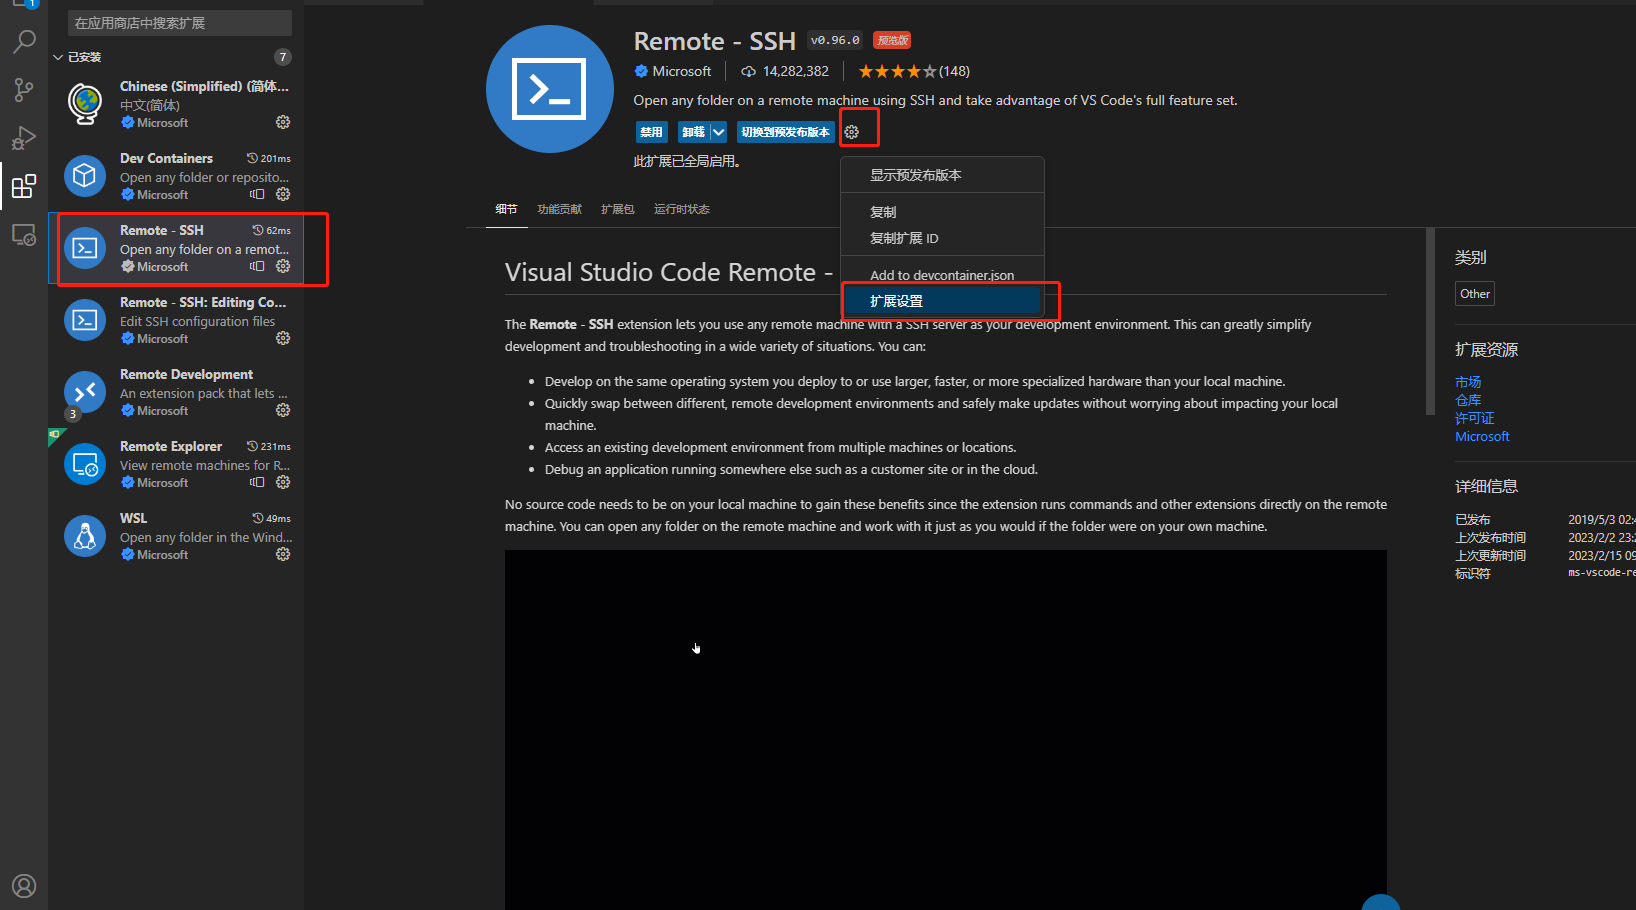Click the WSL penguin icon
Screen dimensions: 1636x910
[x=85, y=536]
